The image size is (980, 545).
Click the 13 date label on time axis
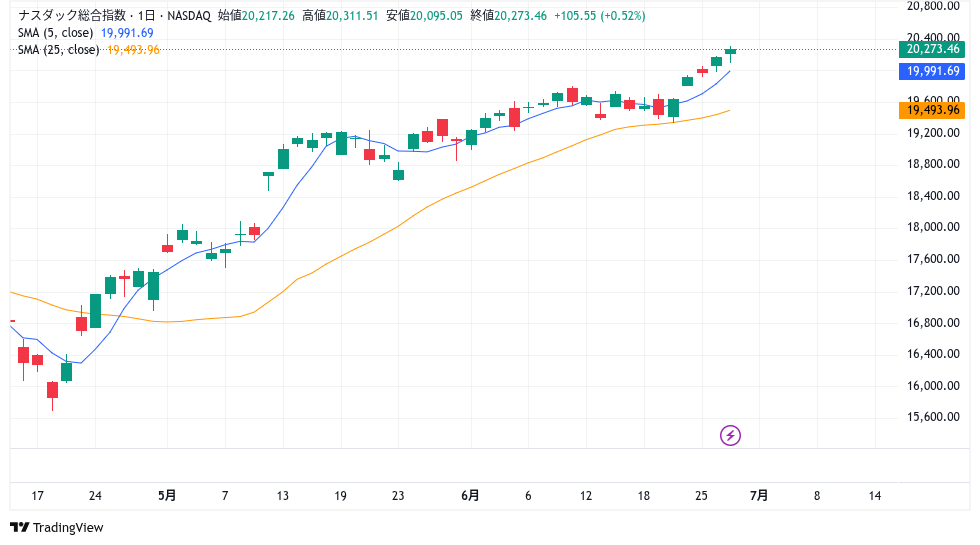click(x=282, y=496)
